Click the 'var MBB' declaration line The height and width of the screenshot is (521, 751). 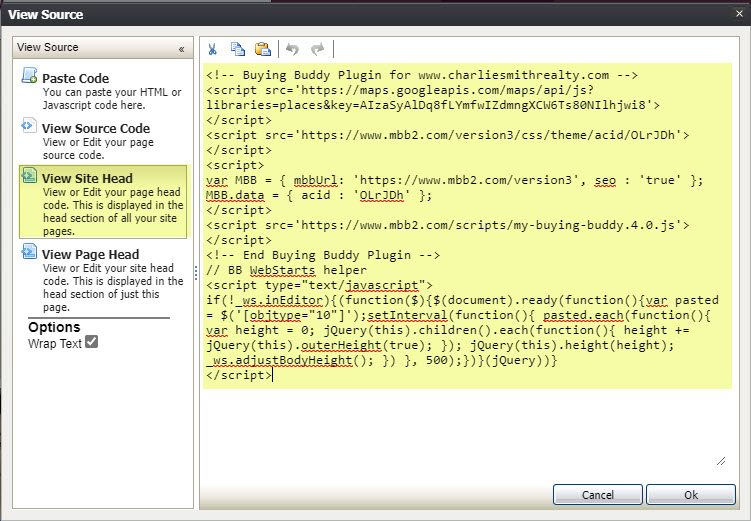pyautogui.click(x=455, y=180)
